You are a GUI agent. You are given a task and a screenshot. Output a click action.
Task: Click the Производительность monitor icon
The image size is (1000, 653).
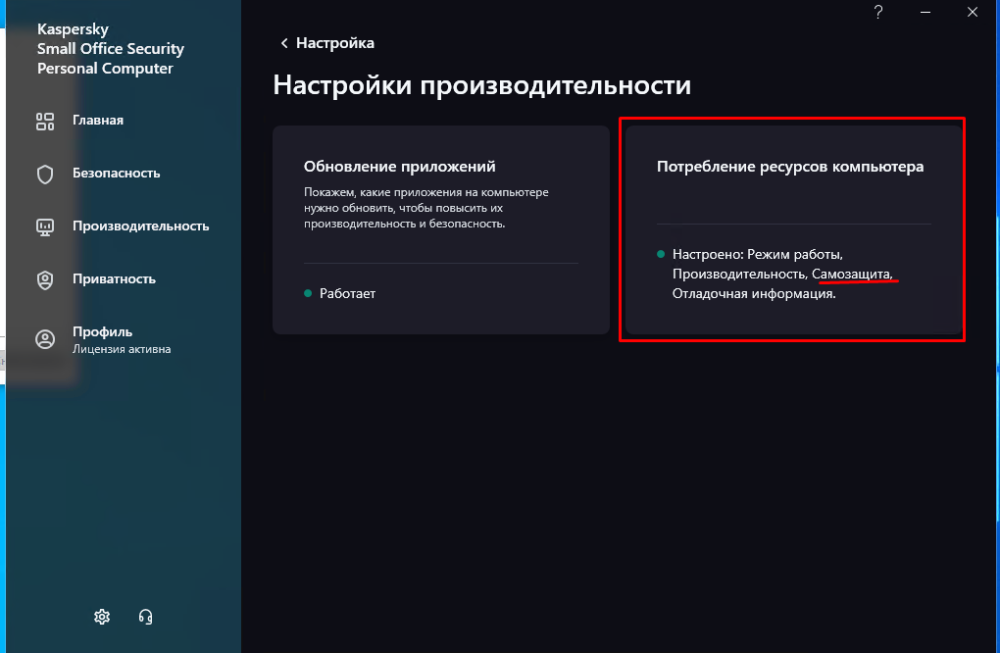point(45,227)
